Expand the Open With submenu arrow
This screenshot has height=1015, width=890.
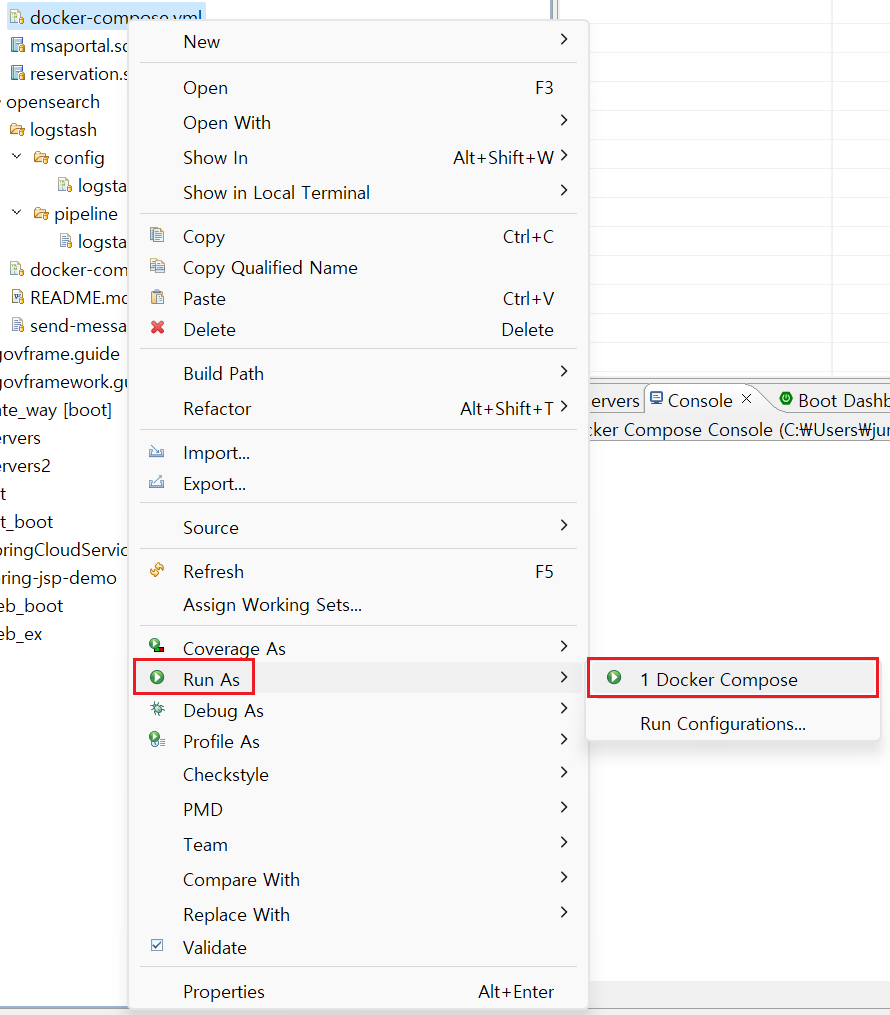click(564, 121)
